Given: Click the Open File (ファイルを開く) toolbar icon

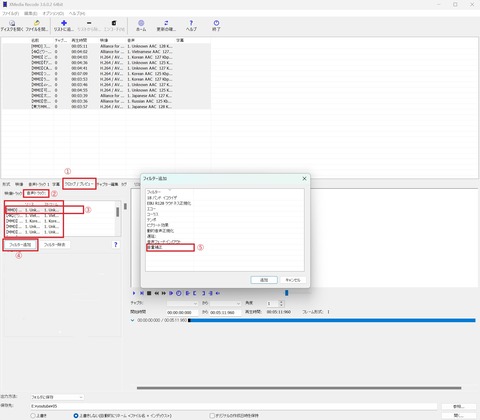Looking at the screenshot, I should click(37, 23).
